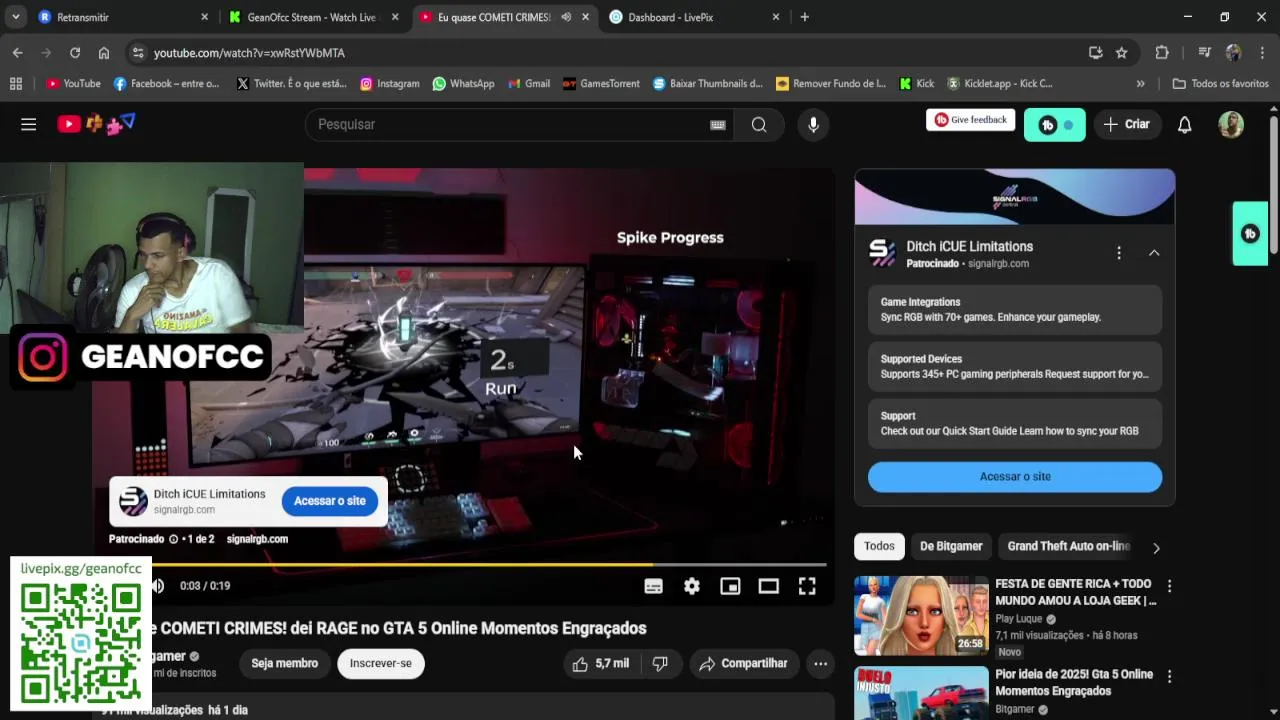The height and width of the screenshot is (720, 1280).
Task: Open options menu for Ditch iCUE ad panel
Action: coord(1119,253)
